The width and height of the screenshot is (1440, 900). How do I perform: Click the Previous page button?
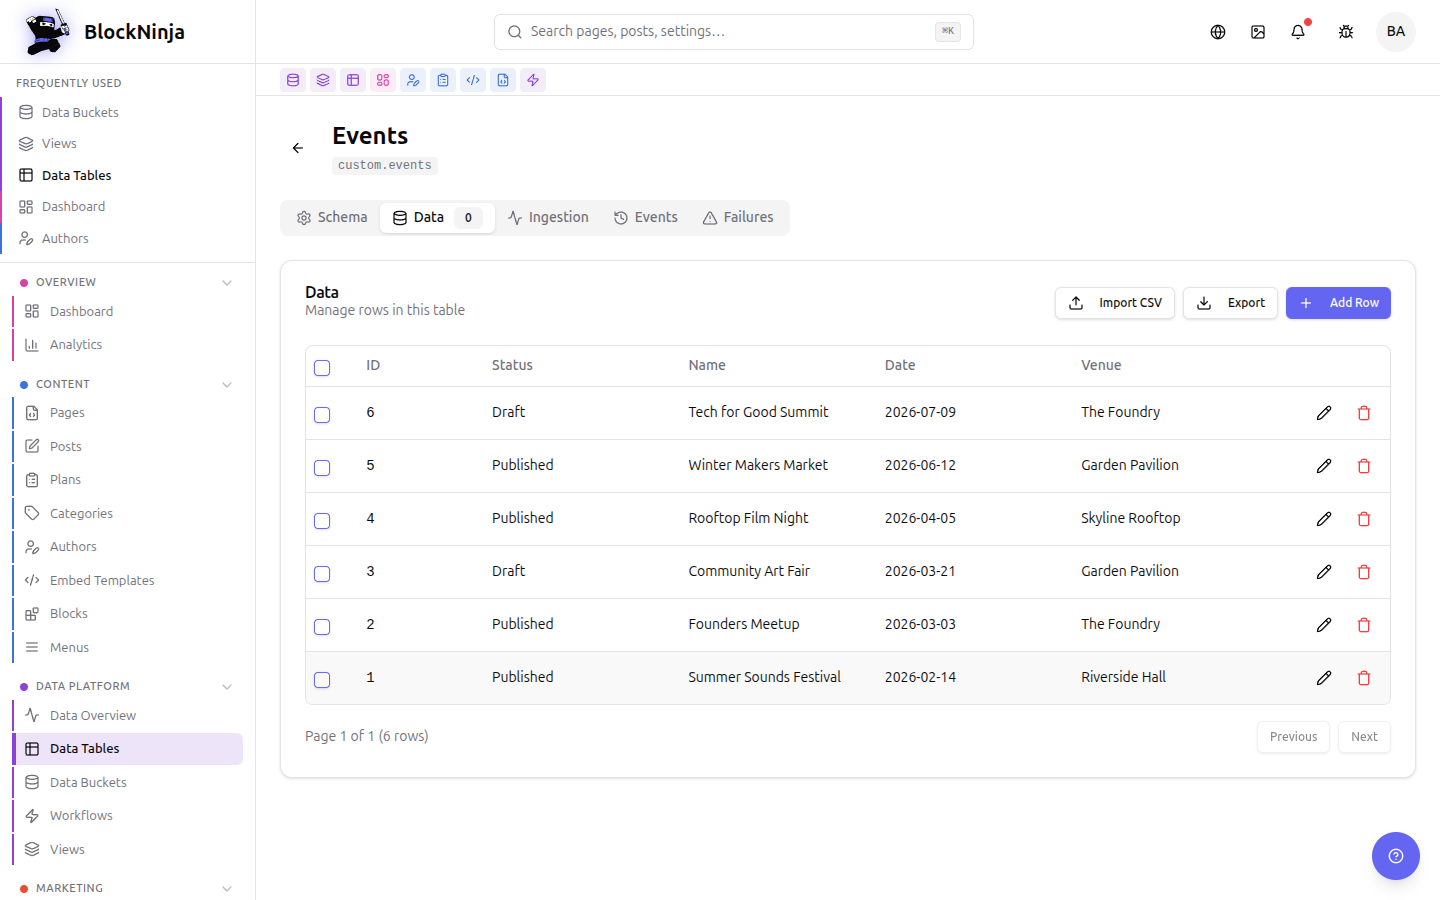pos(1294,737)
